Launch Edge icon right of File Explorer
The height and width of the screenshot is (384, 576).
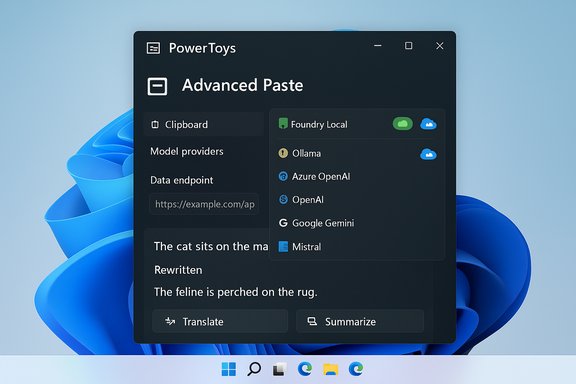click(x=356, y=369)
